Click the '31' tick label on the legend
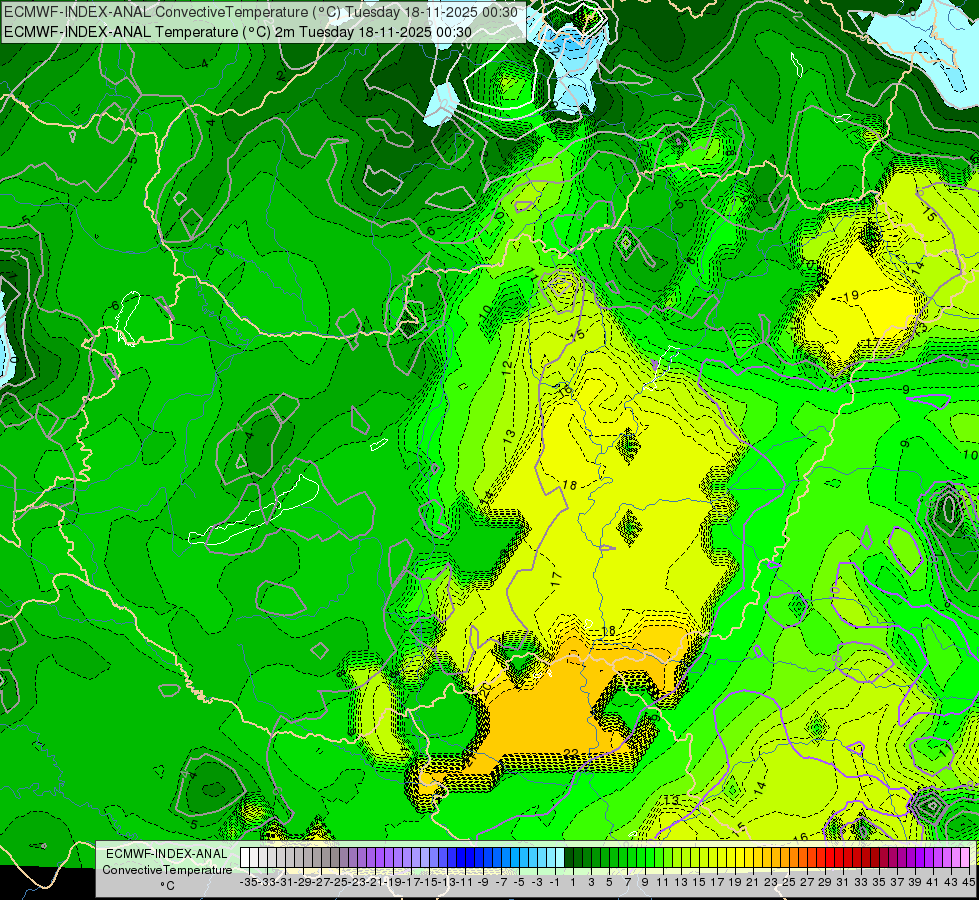Image resolution: width=979 pixels, height=900 pixels. click(843, 882)
